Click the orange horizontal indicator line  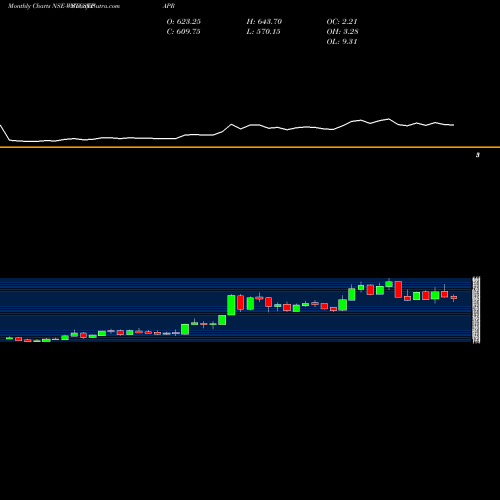(x=250, y=147)
